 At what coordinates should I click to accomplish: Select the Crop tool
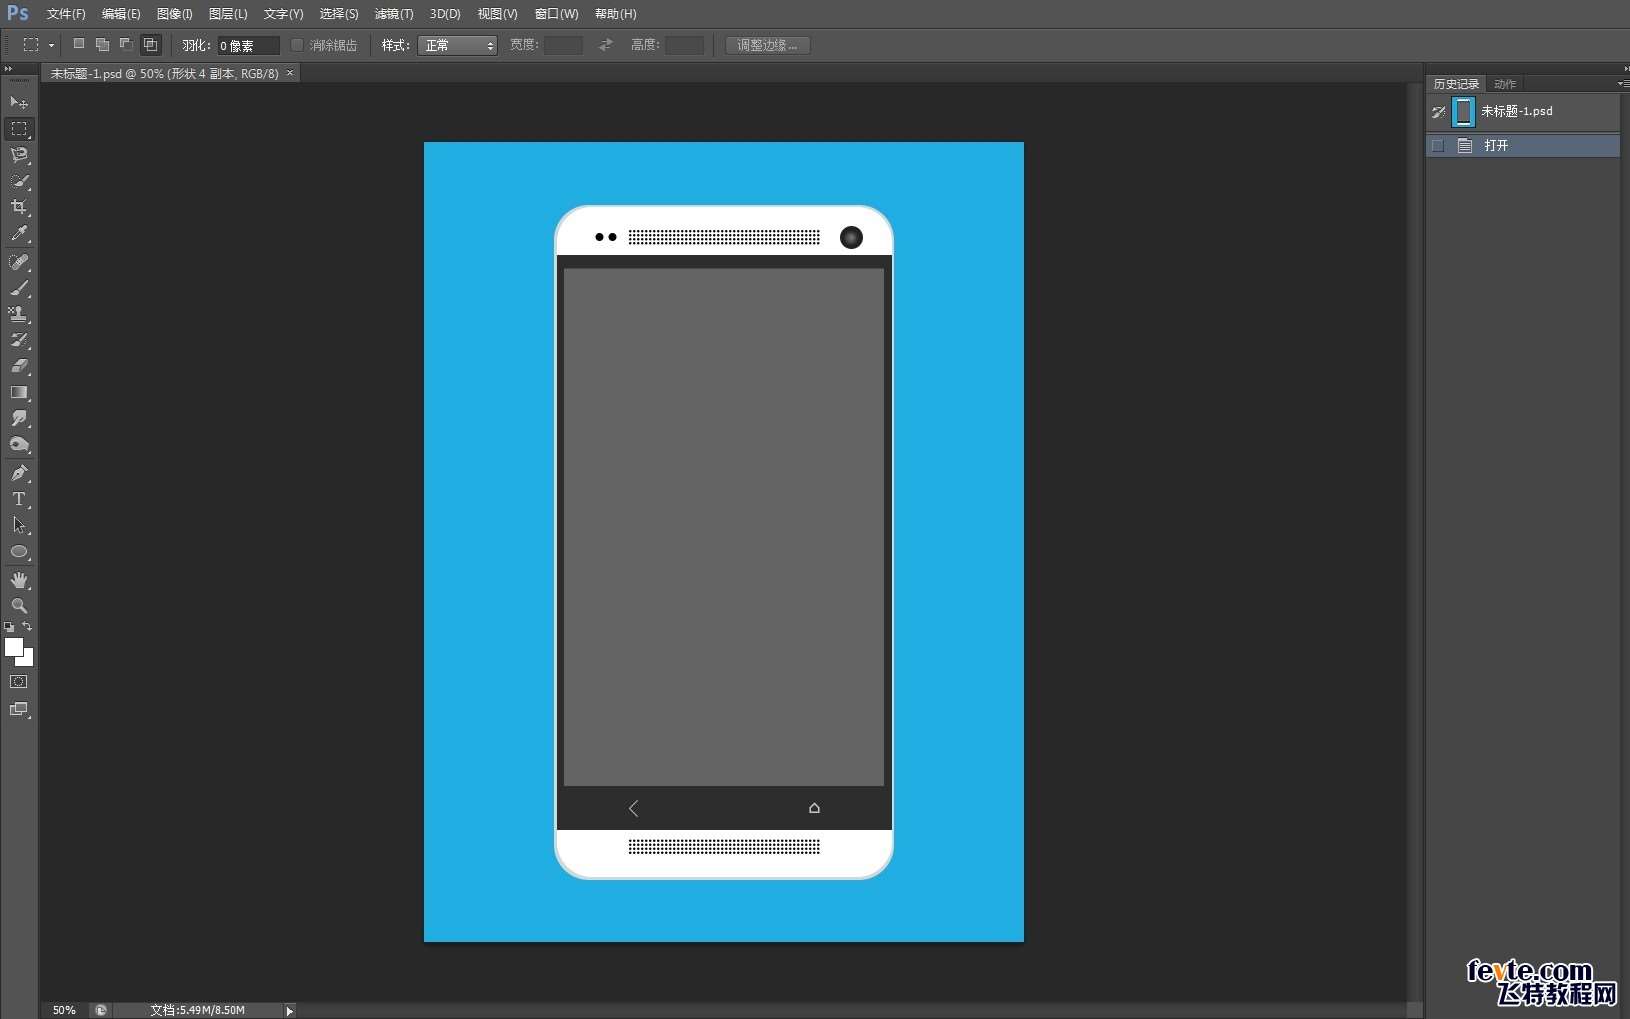(x=19, y=207)
